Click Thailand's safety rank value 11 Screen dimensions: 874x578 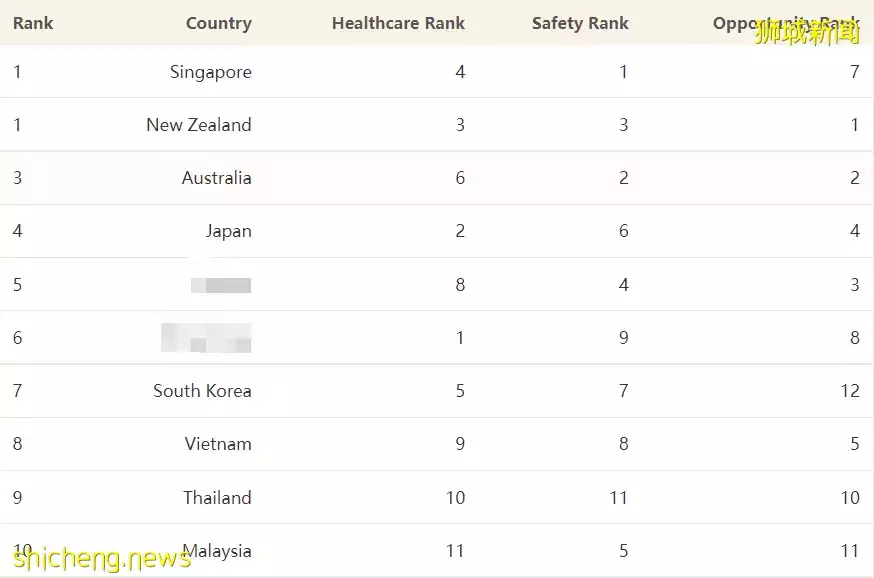pos(619,497)
